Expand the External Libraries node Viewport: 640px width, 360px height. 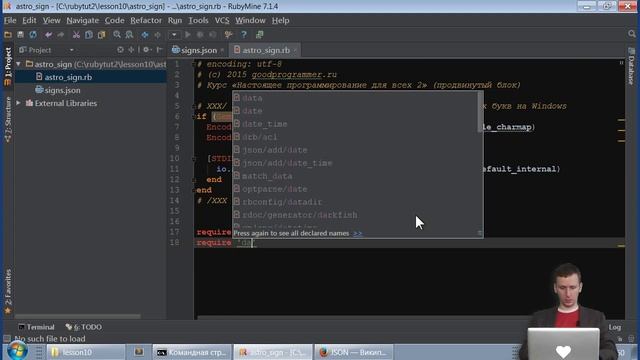[18, 103]
